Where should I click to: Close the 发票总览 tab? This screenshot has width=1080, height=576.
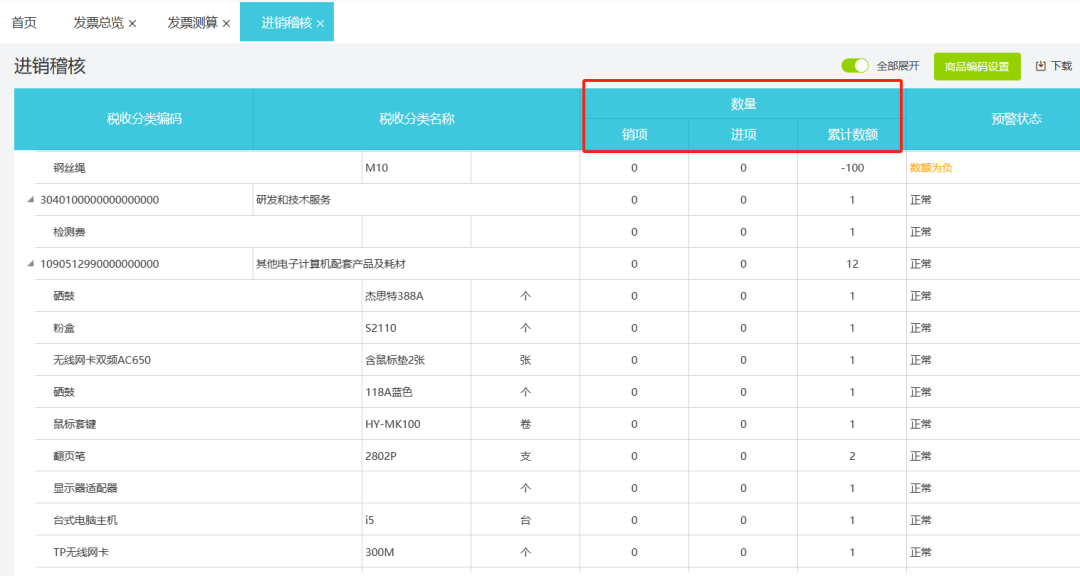132,23
